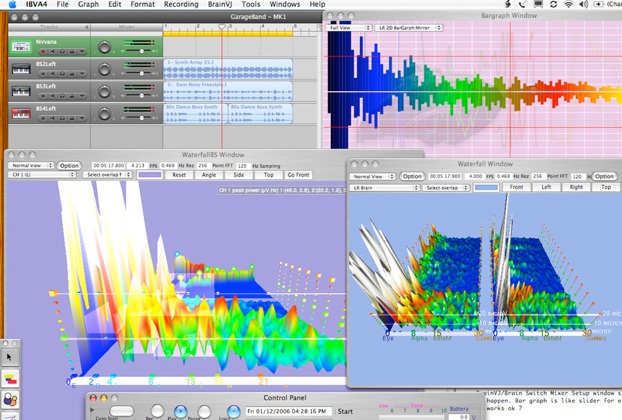Image resolution: width=622 pixels, height=420 pixels.
Task: Click the Go Front button
Action: (298, 175)
